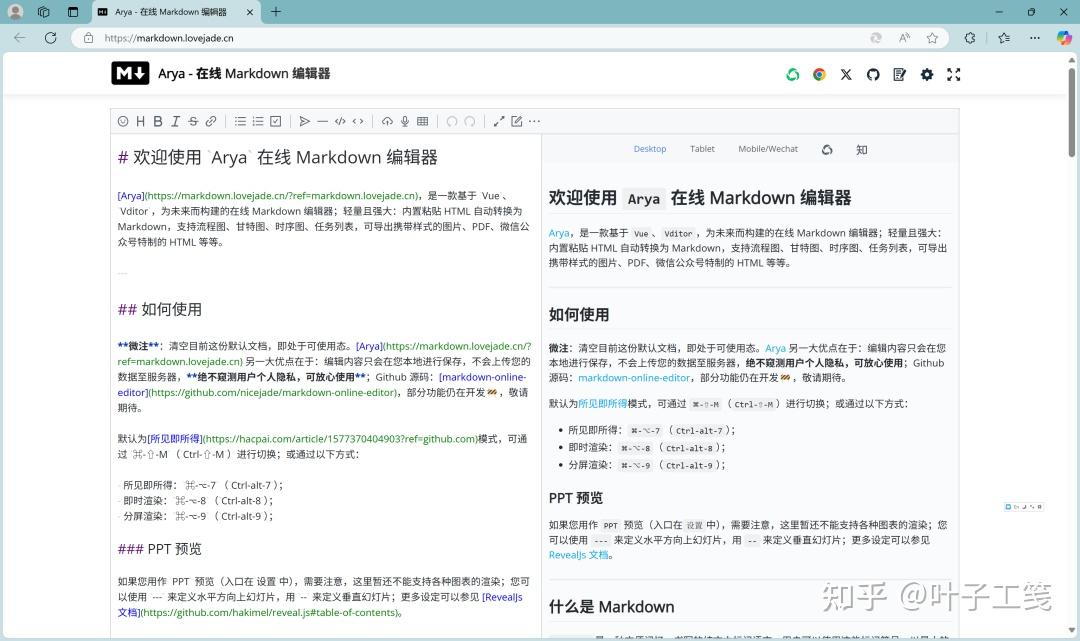Click the Chrome icon in the header
1080x641 pixels.
[819, 74]
